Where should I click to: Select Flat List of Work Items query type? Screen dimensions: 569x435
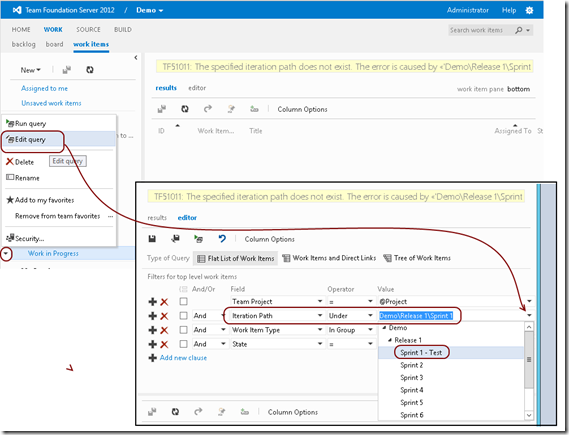click(236, 258)
